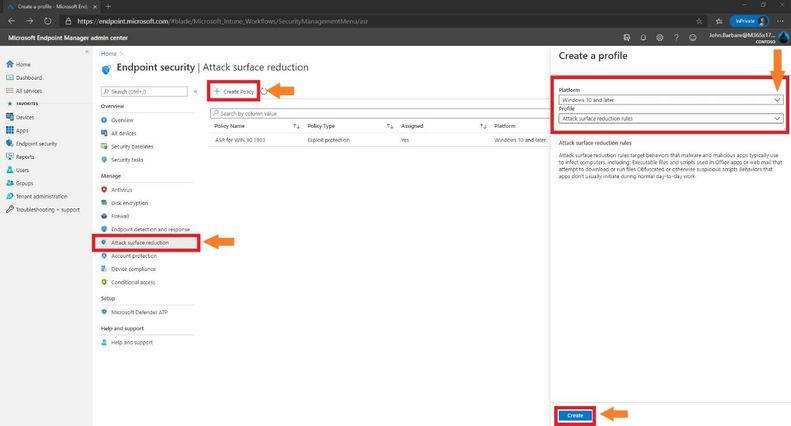Expand the Profile dropdown

[x=670, y=119]
